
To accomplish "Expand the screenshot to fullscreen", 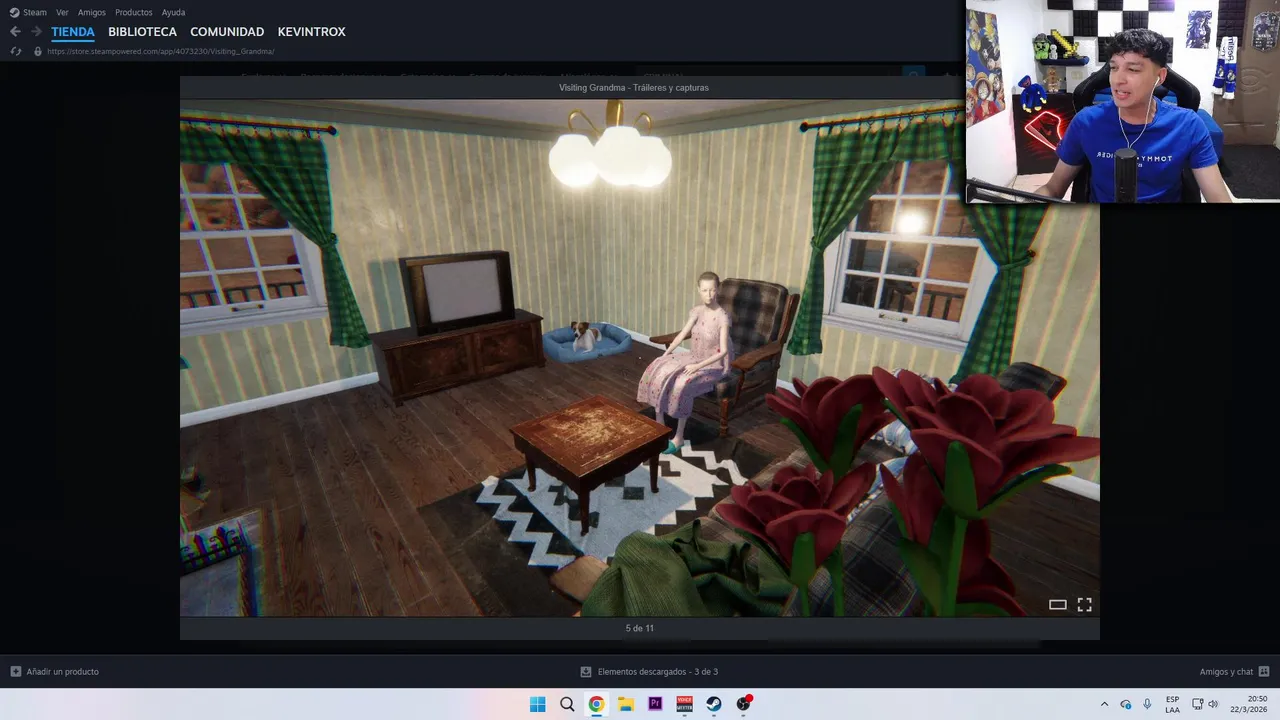I will [1084, 605].
